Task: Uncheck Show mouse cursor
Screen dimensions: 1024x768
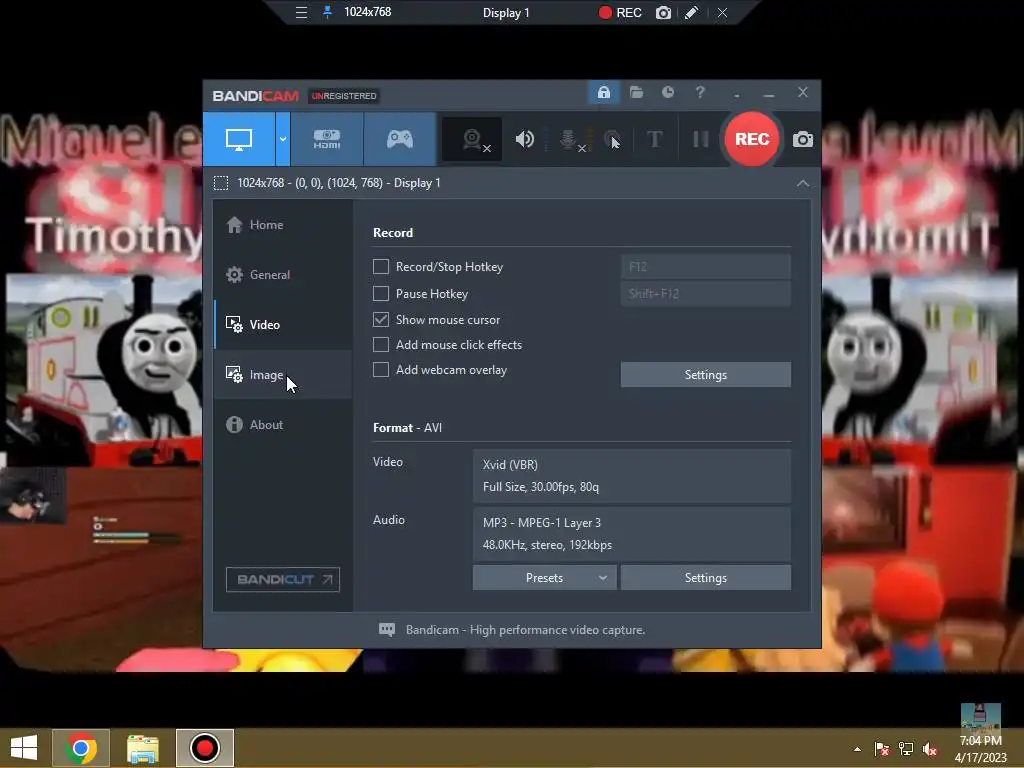Action: [x=381, y=319]
